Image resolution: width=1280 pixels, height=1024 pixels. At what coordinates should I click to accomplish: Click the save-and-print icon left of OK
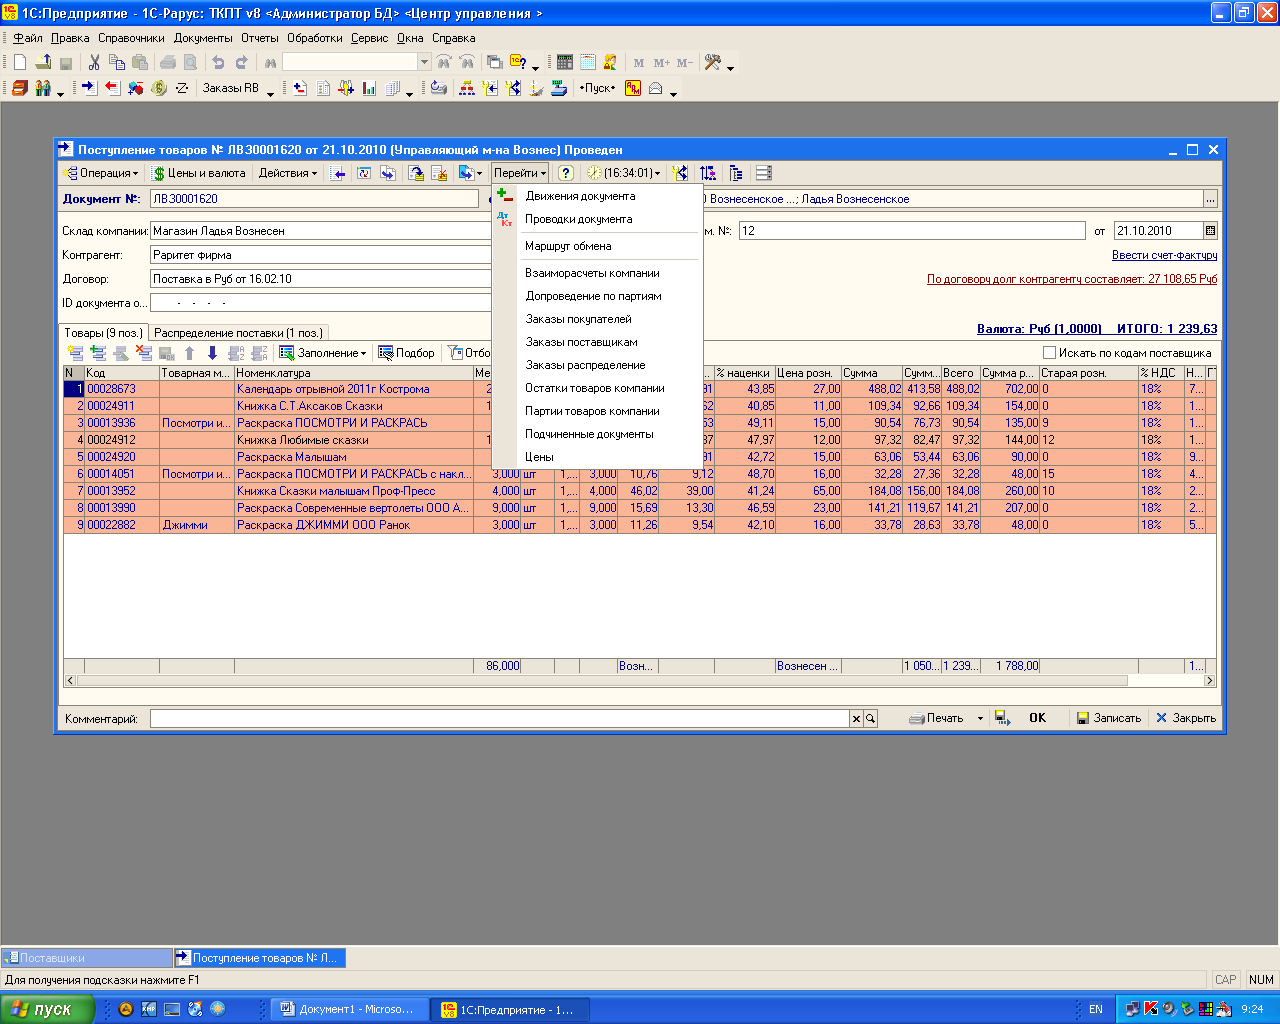click(x=1002, y=718)
